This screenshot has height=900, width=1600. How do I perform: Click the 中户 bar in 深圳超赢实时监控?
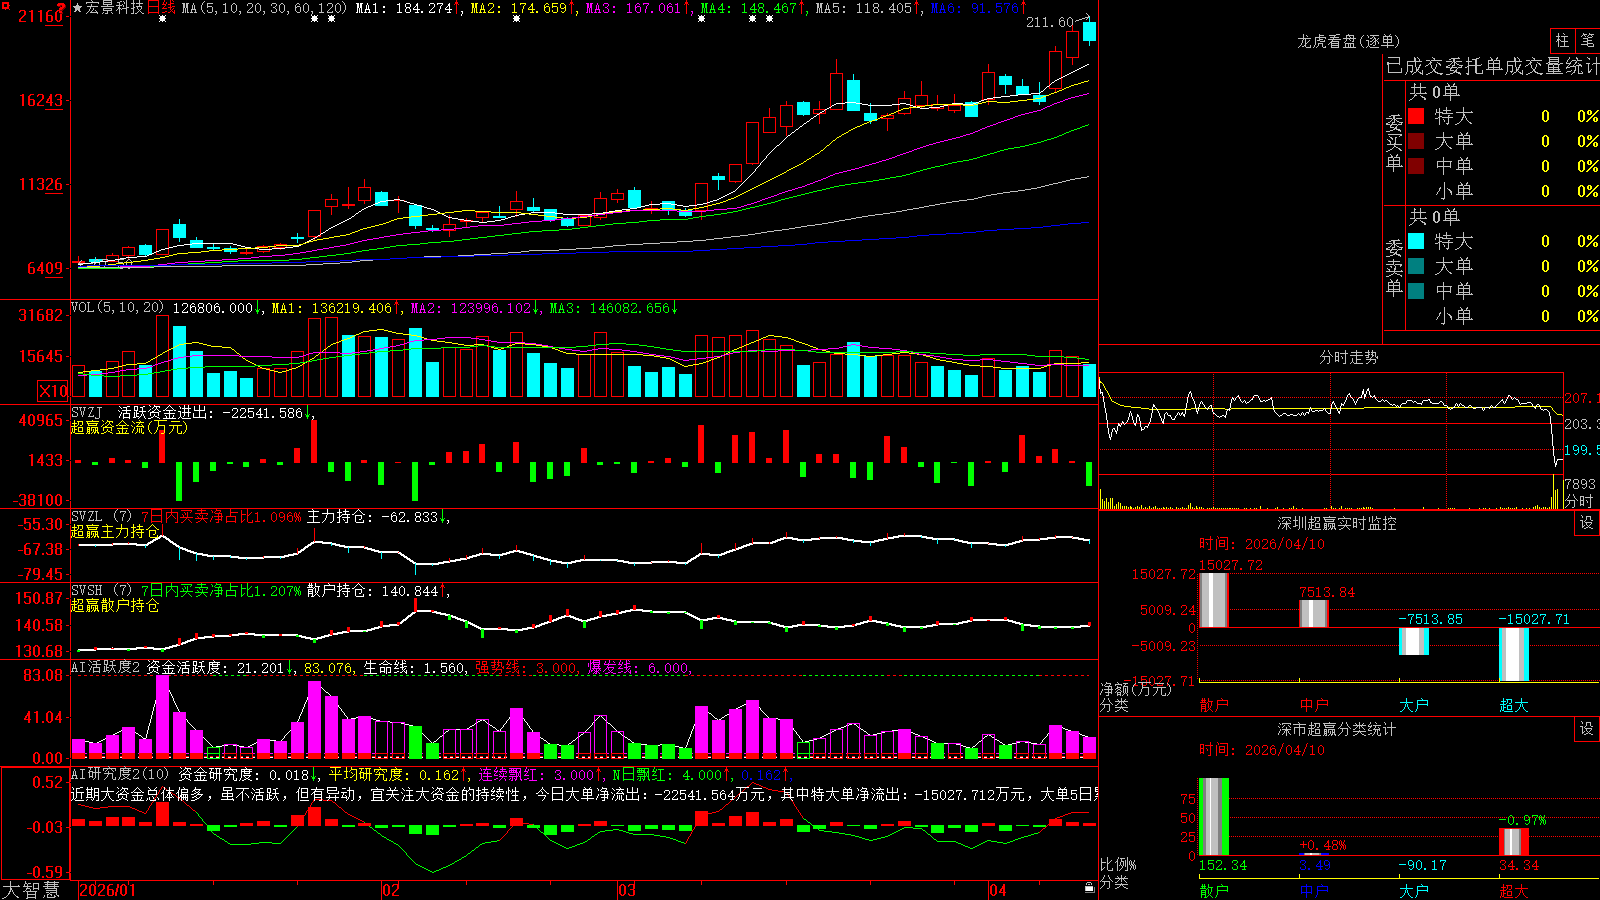(x=1314, y=614)
